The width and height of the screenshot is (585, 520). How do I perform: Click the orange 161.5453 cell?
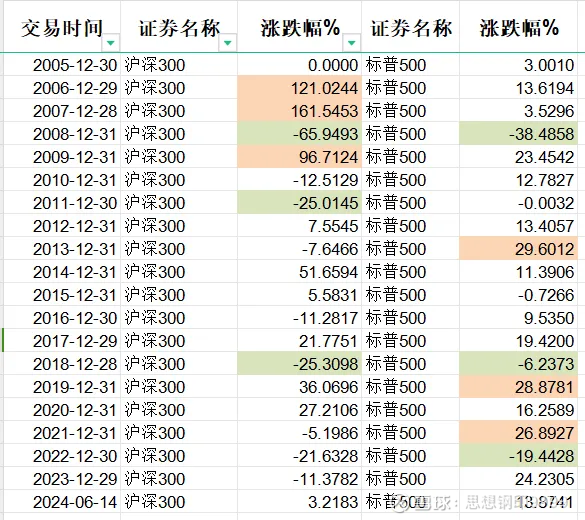tap(299, 111)
